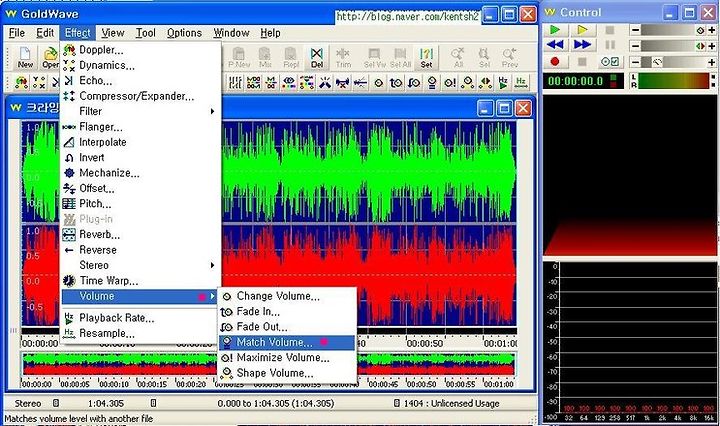Open the Window menu
Image resolution: width=720 pixels, height=426 pixels.
click(x=231, y=33)
